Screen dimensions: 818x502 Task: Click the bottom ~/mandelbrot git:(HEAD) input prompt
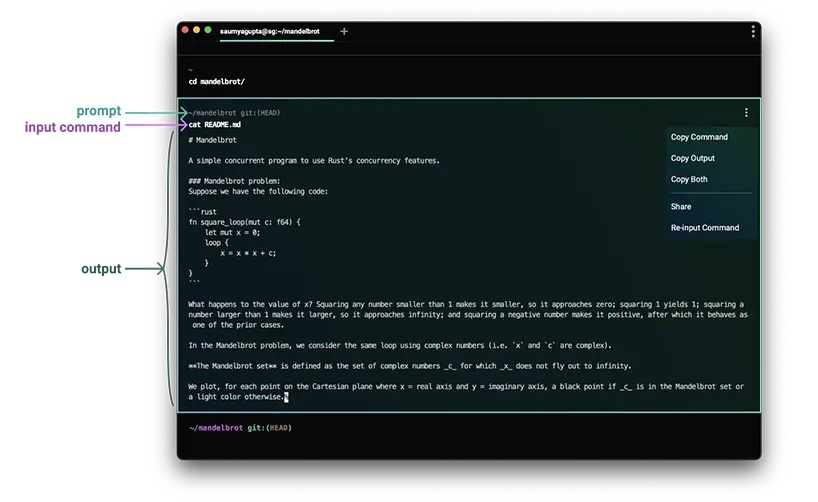coord(240,428)
